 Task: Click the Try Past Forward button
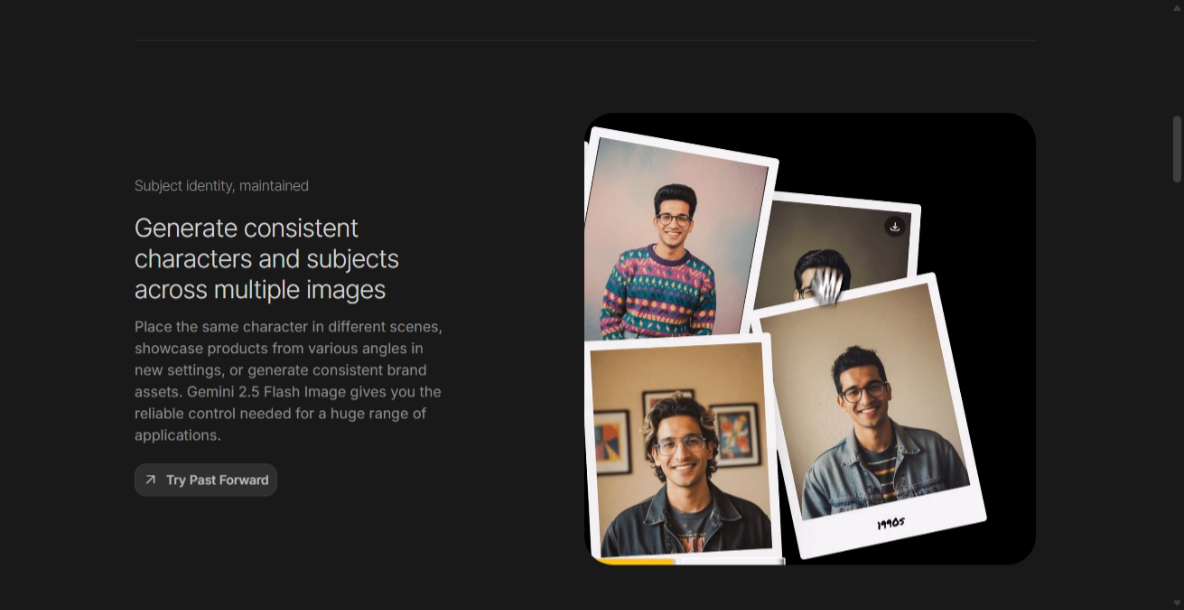(x=205, y=480)
